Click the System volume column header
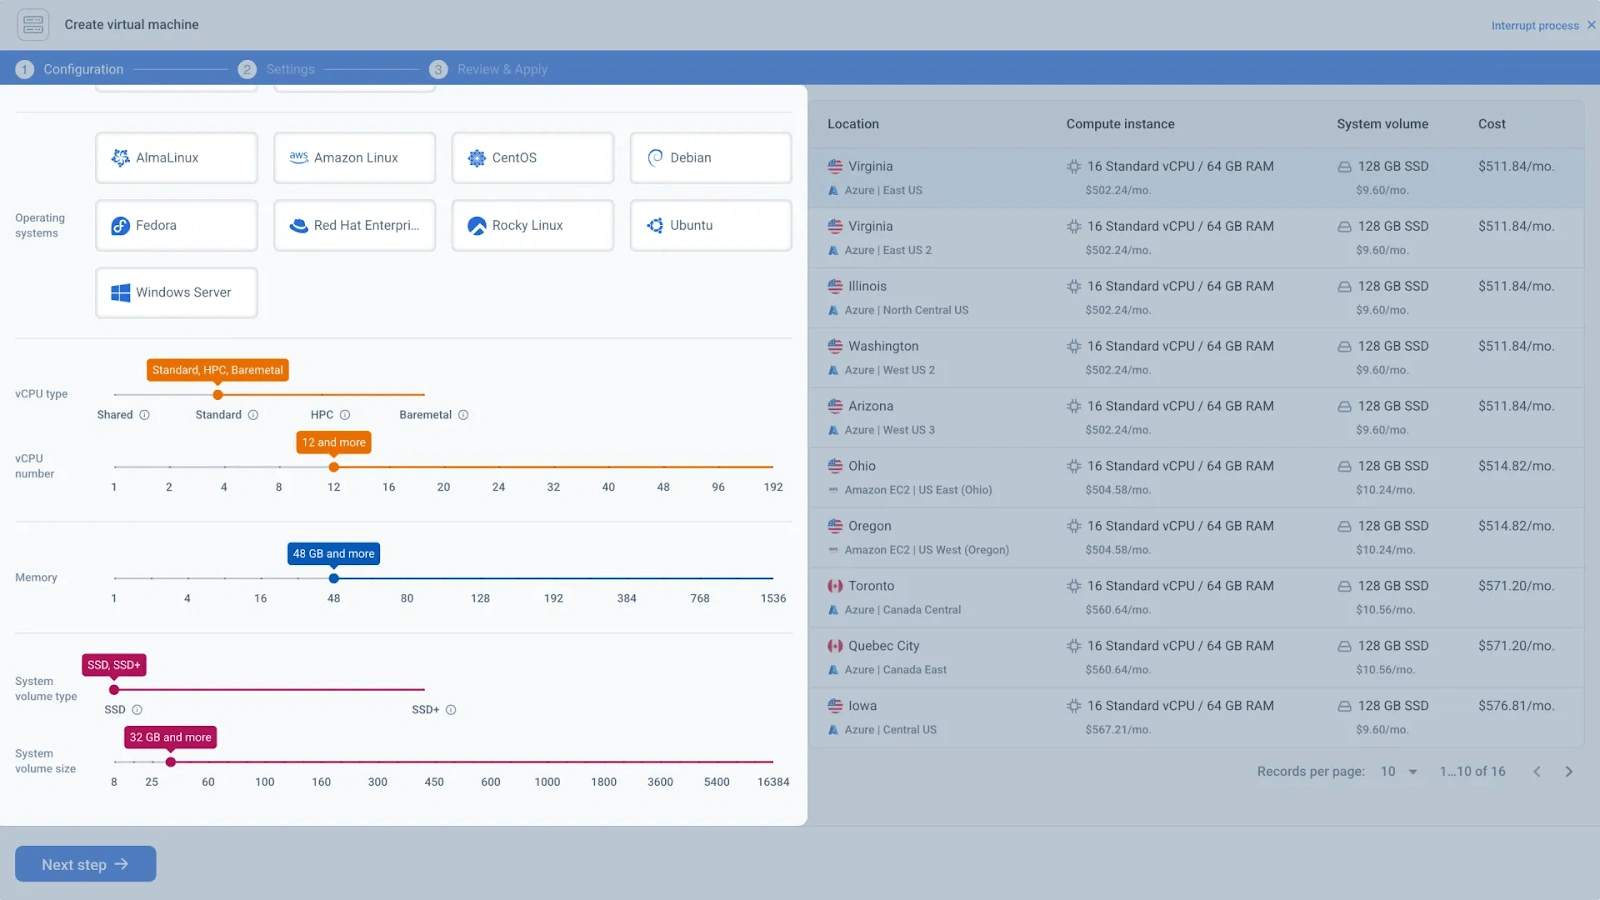 pyautogui.click(x=1382, y=124)
